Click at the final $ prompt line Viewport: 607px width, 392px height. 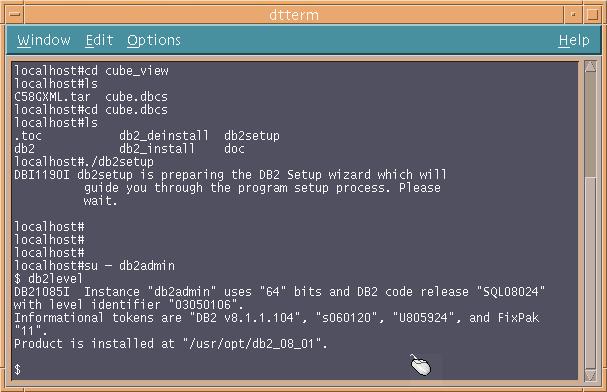pos(17,369)
